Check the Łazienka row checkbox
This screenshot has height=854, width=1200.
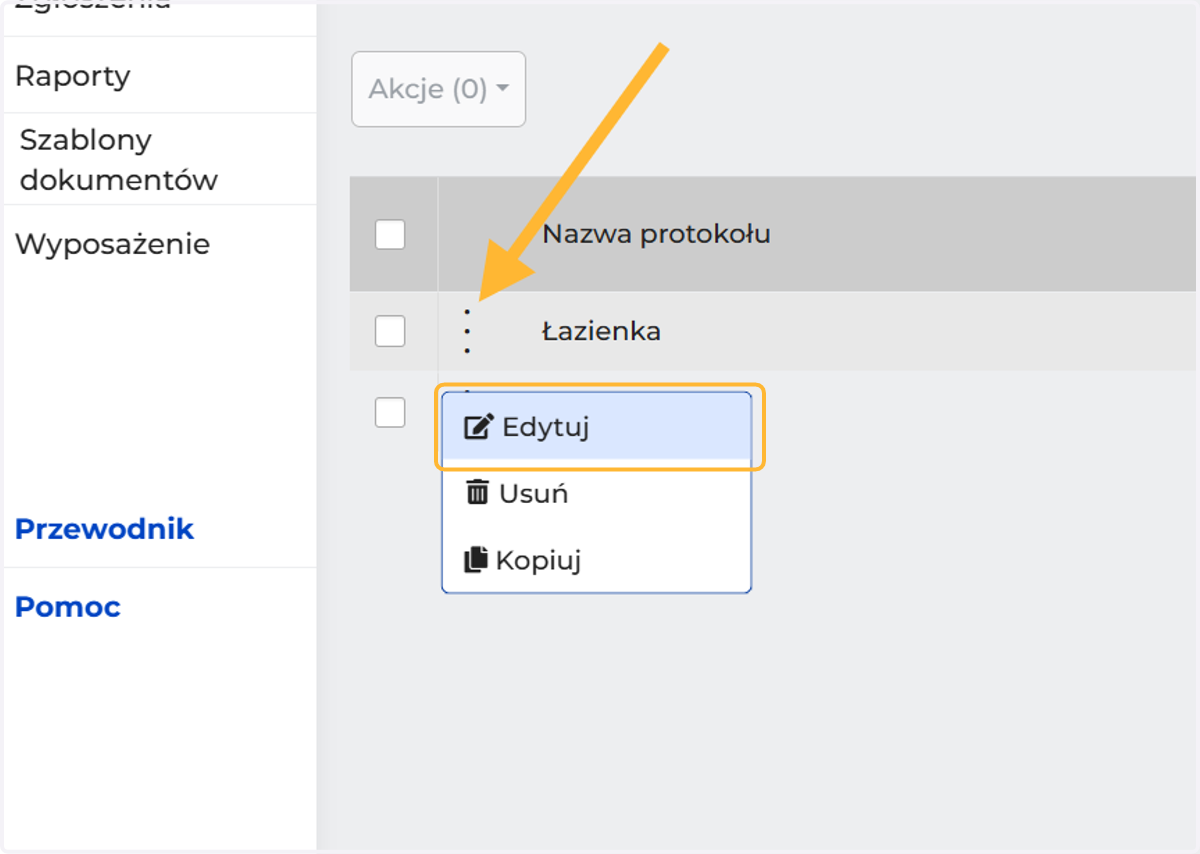click(x=390, y=331)
